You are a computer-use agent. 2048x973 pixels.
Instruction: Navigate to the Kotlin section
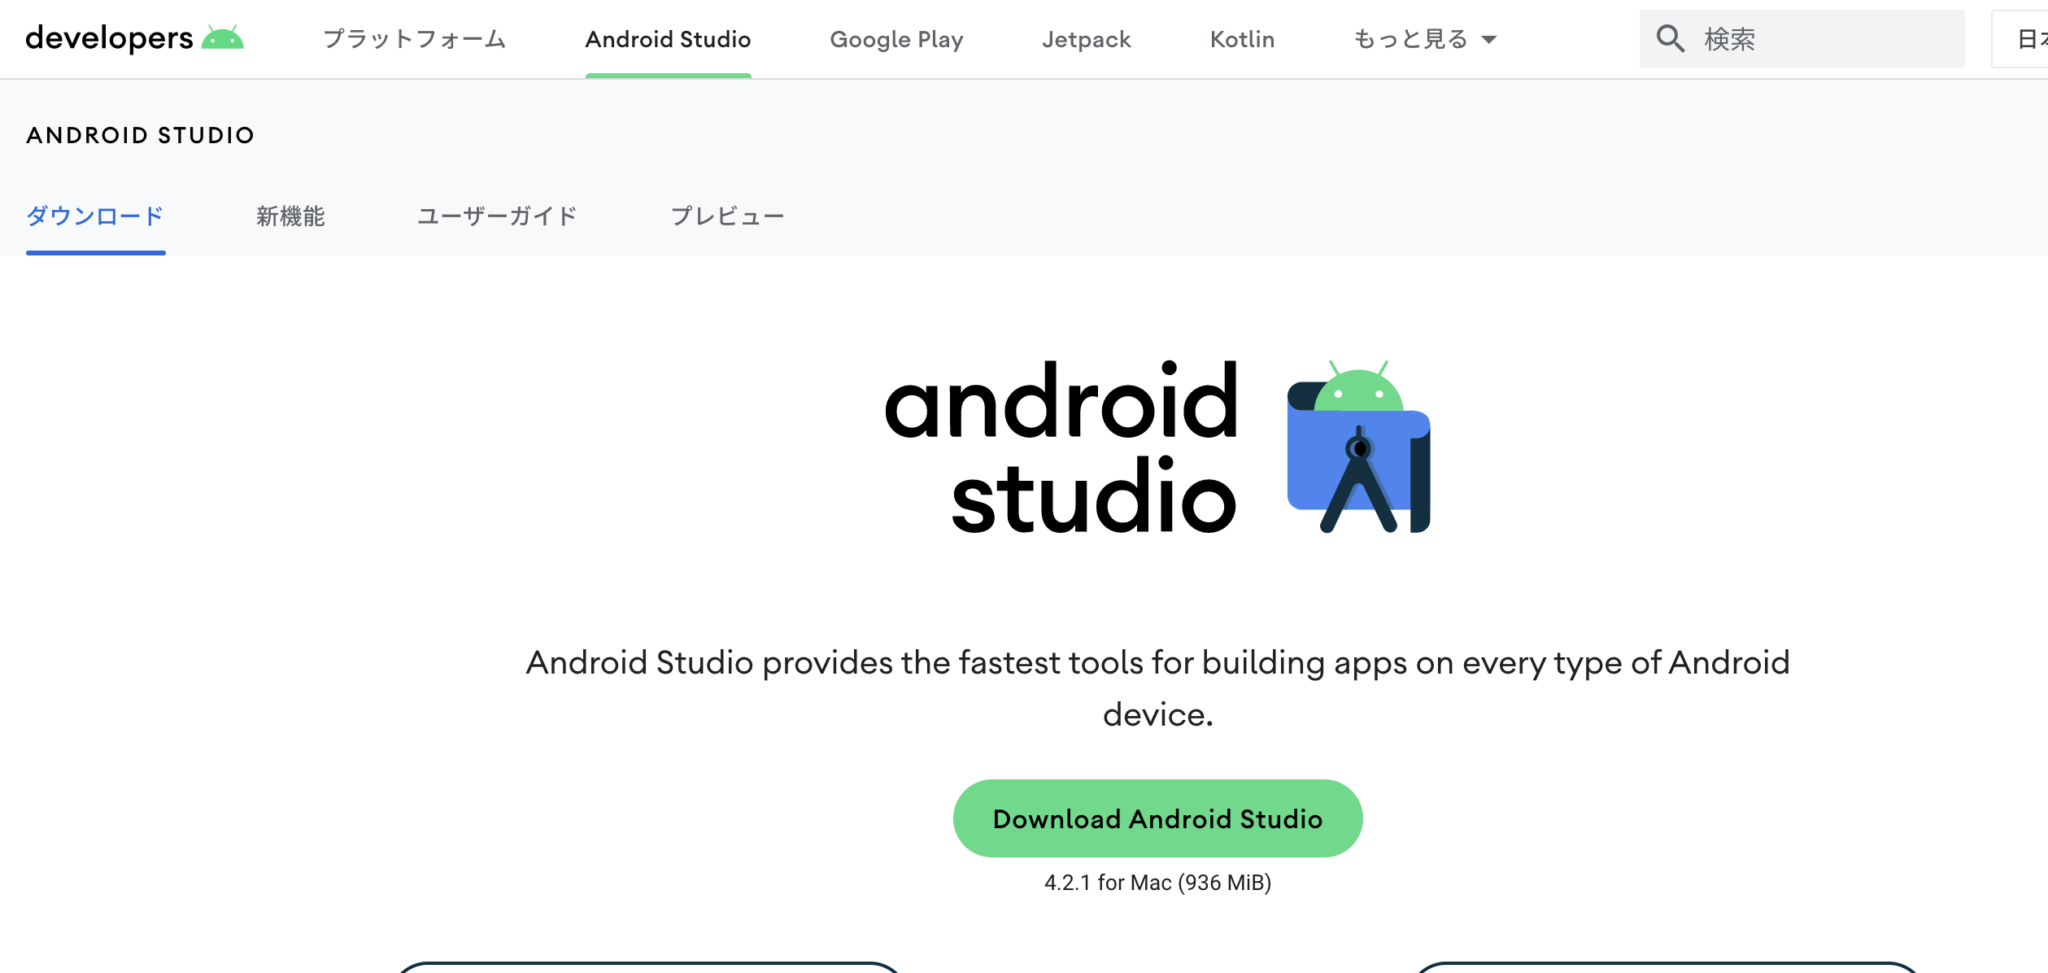(1242, 39)
